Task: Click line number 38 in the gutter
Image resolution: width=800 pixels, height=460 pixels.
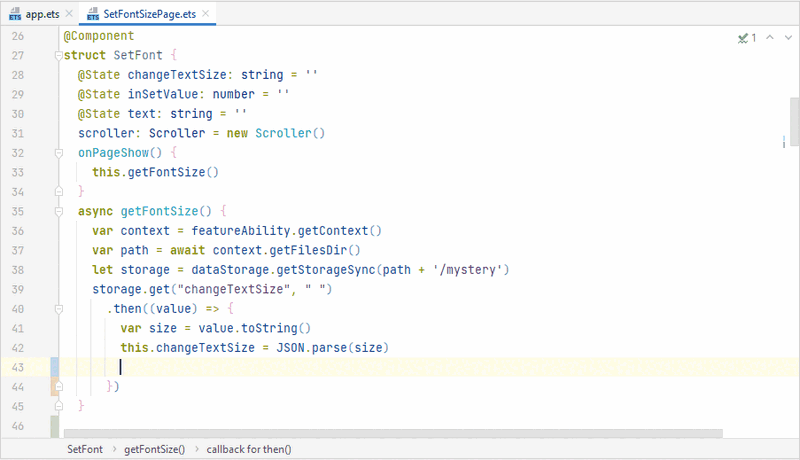Action: pyautogui.click(x=20, y=269)
